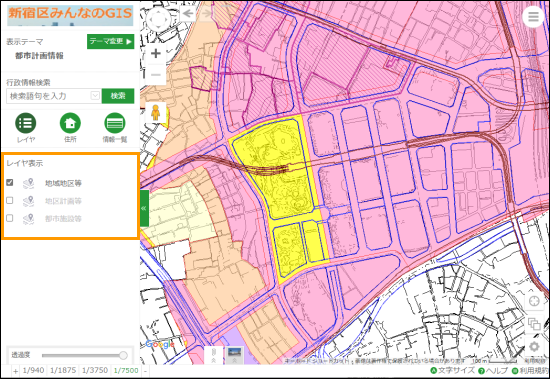Collapse the side panel with green chevron
Viewport: 550px width, 379px height.
[x=144, y=208]
